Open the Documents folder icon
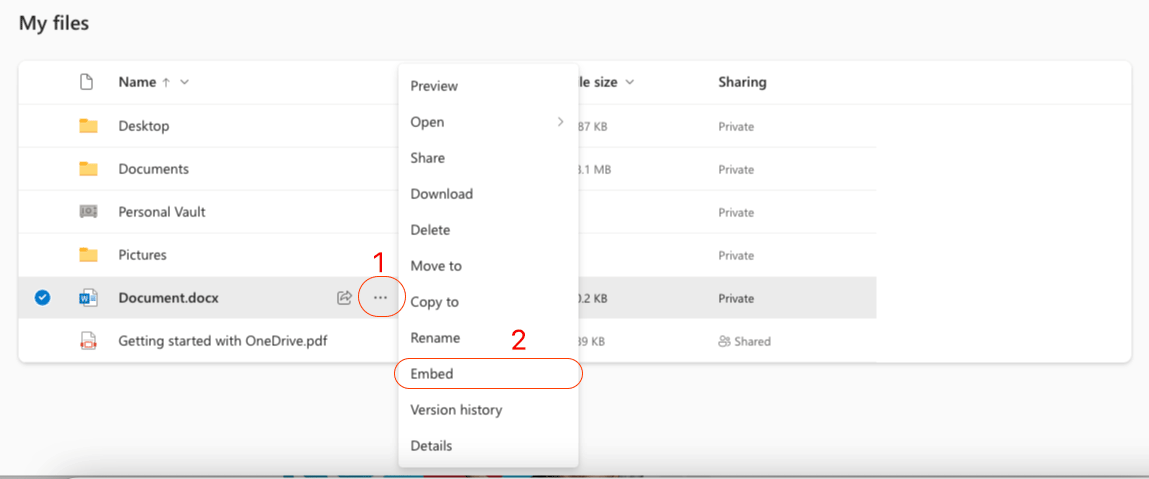 click(89, 169)
